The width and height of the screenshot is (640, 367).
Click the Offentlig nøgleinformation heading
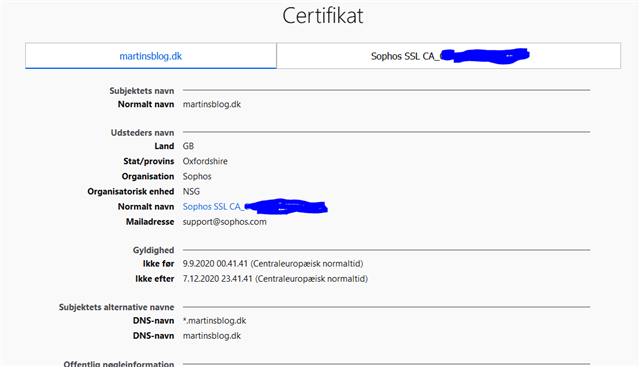119,363
